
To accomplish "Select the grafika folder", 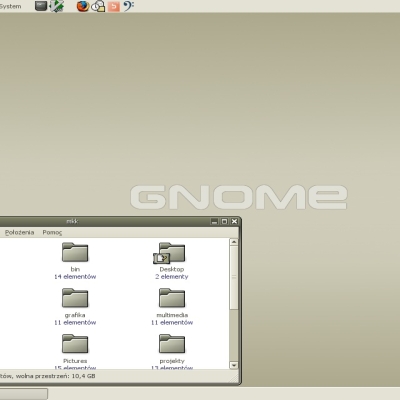I will (x=75, y=298).
